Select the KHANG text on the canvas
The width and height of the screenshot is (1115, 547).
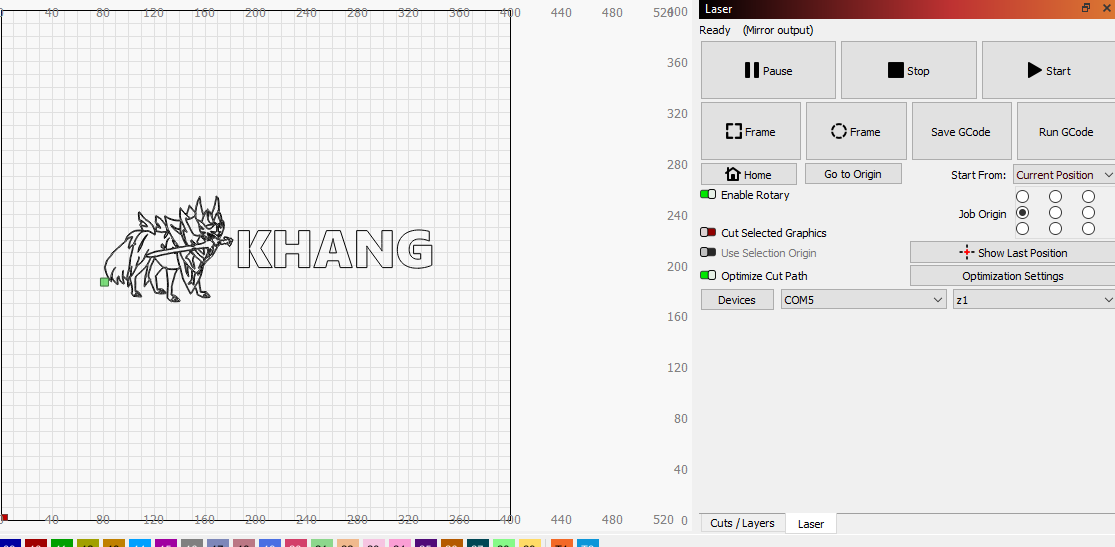(334, 250)
